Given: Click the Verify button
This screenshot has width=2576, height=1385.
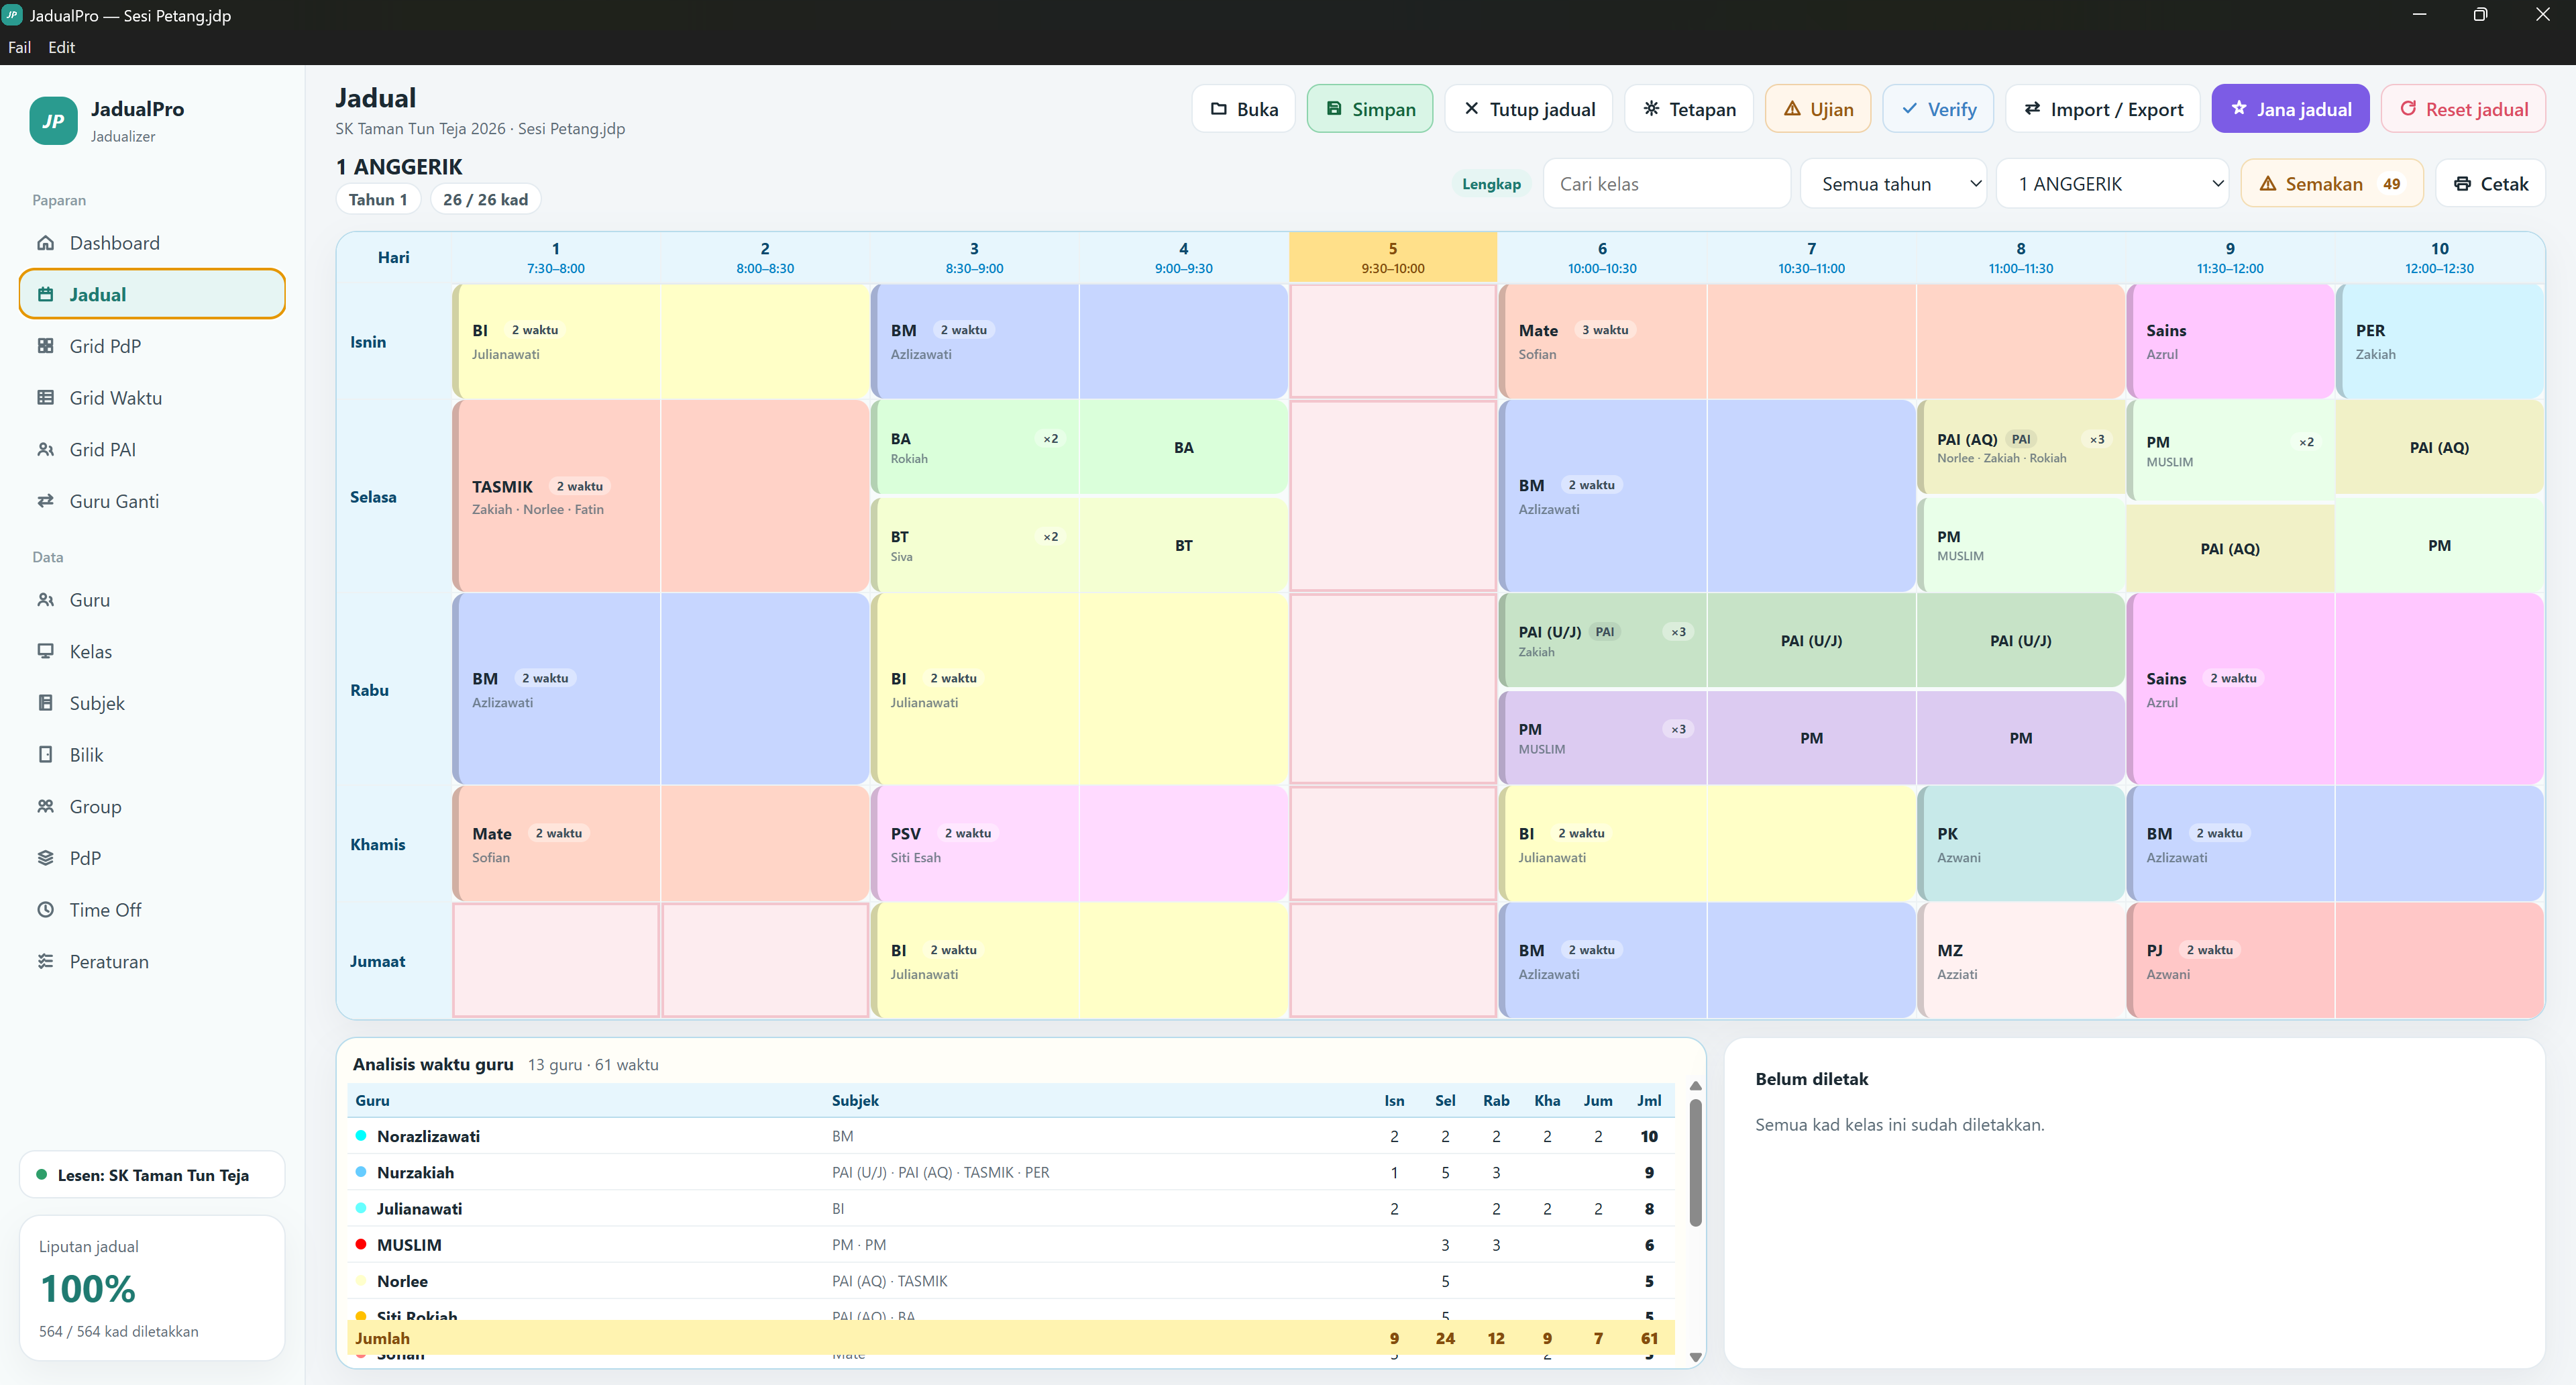Looking at the screenshot, I should pyautogui.click(x=1937, y=109).
